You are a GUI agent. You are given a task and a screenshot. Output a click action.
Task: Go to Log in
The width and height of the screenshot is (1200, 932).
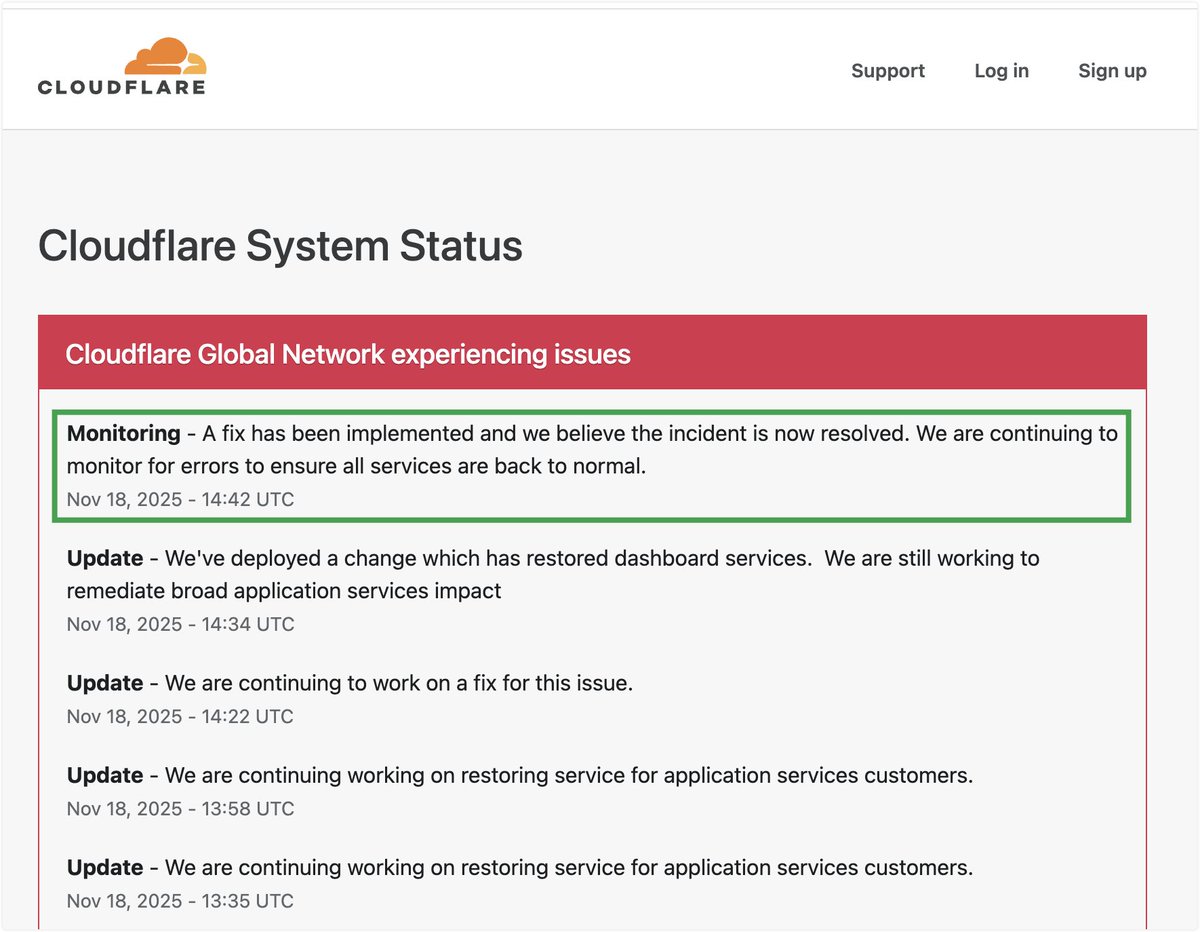point(1001,71)
